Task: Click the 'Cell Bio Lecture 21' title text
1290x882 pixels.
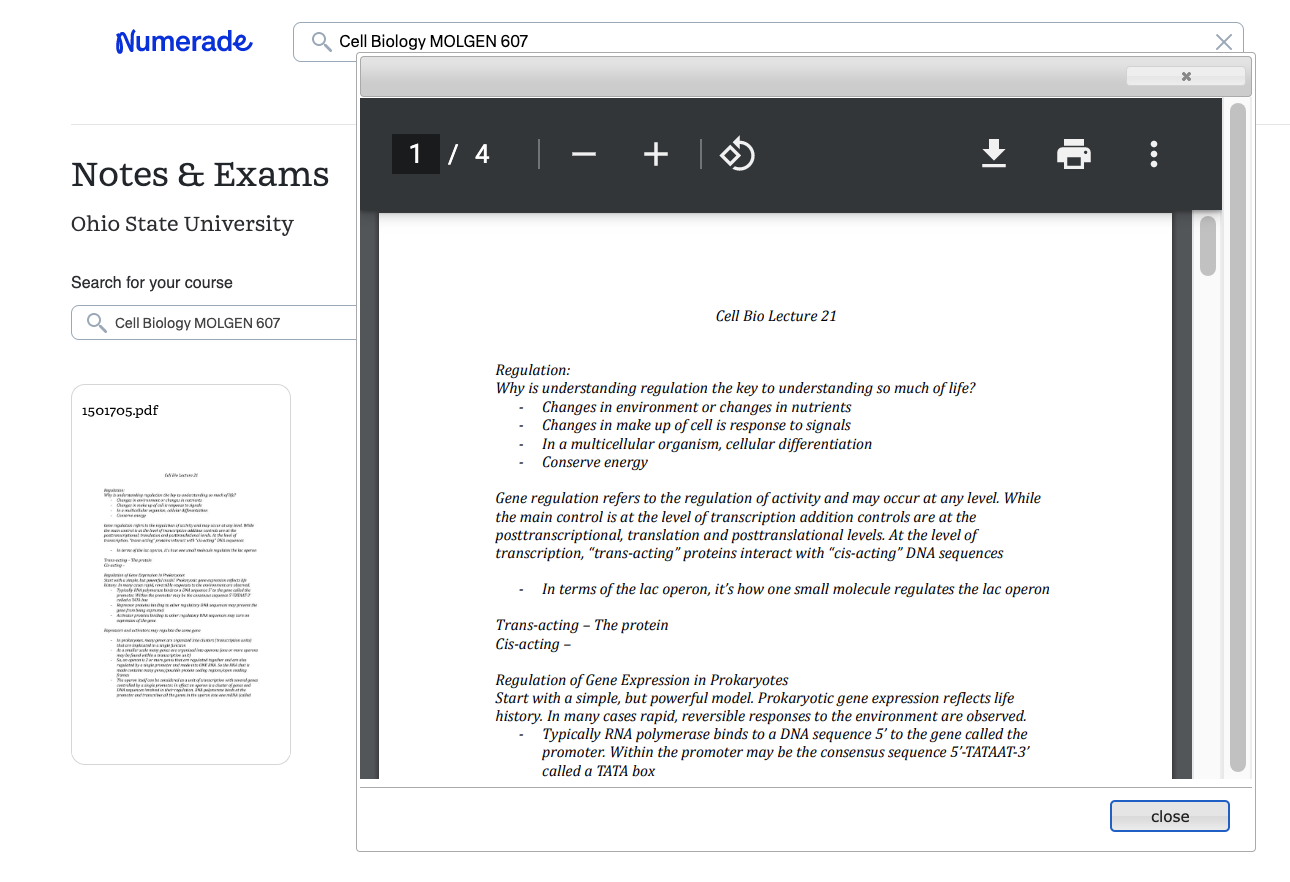Action: tap(776, 316)
